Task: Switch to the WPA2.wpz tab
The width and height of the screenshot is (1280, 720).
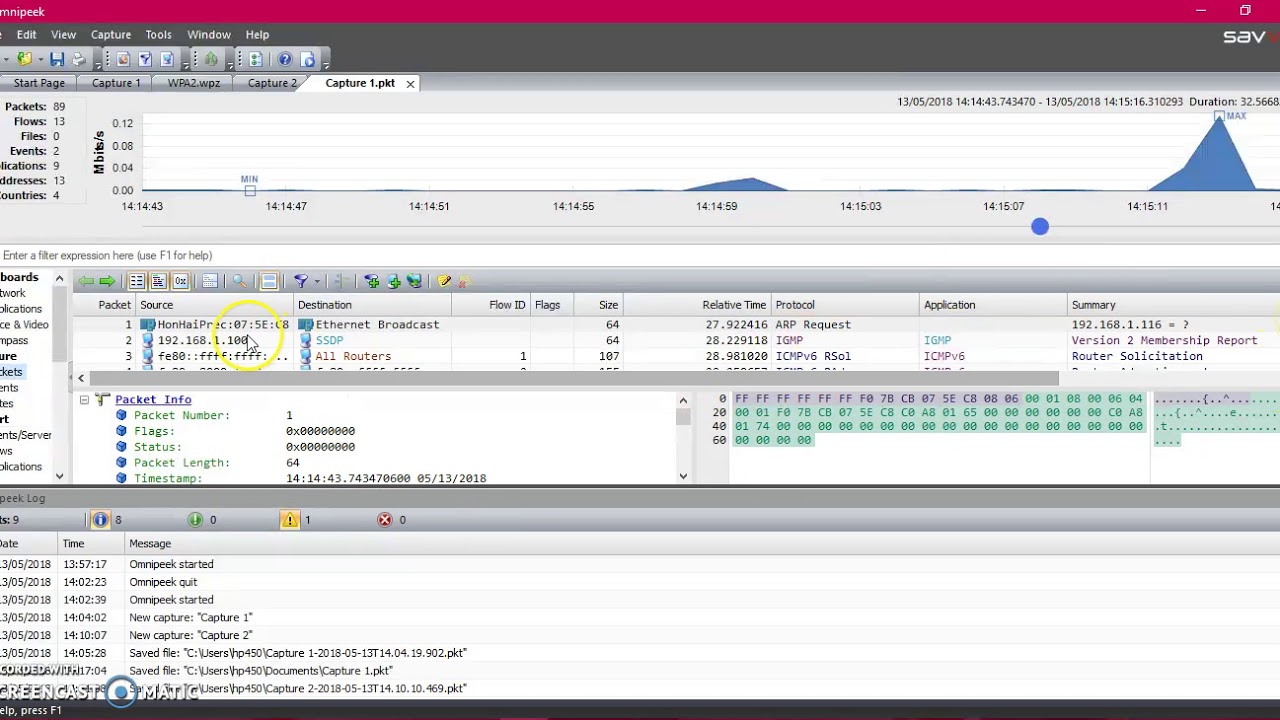Action: pos(194,83)
